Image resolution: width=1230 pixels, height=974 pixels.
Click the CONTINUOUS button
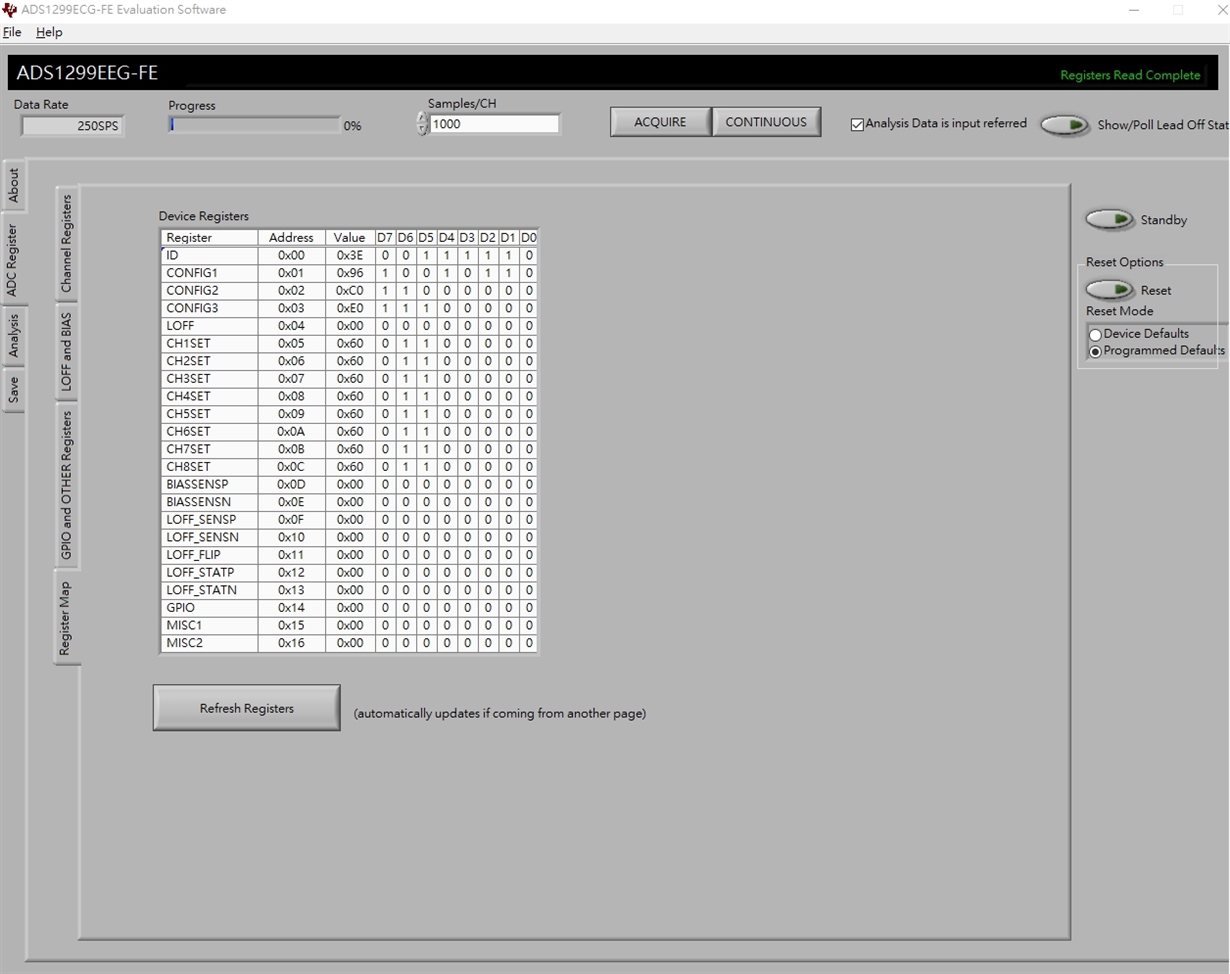point(766,122)
